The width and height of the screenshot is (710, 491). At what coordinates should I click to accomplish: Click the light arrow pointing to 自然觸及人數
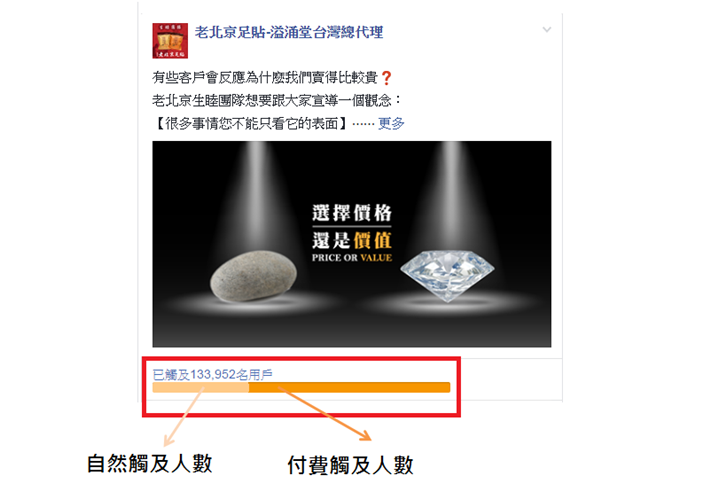click(x=183, y=417)
